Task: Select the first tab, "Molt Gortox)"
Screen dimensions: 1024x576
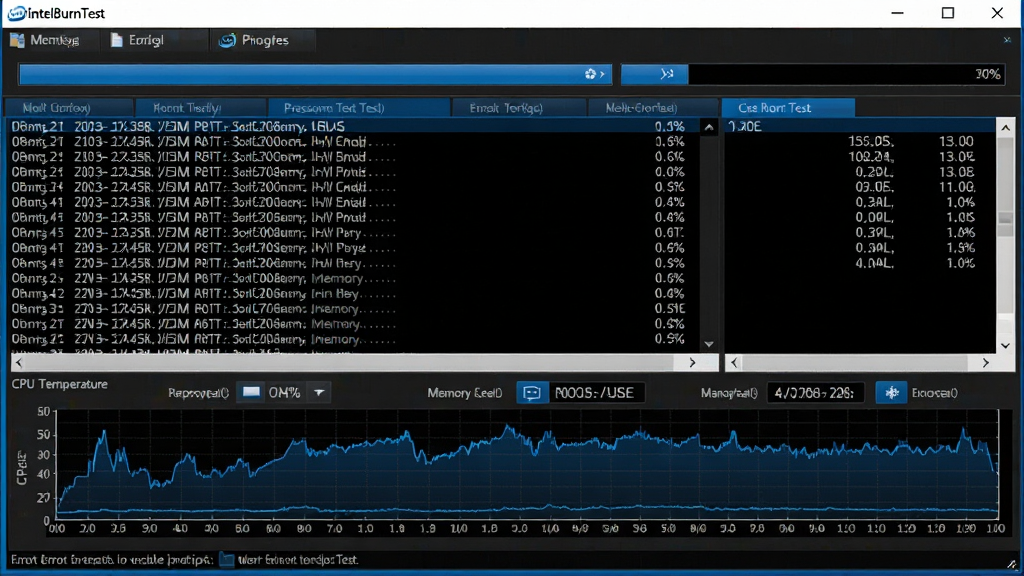Action: click(x=69, y=108)
